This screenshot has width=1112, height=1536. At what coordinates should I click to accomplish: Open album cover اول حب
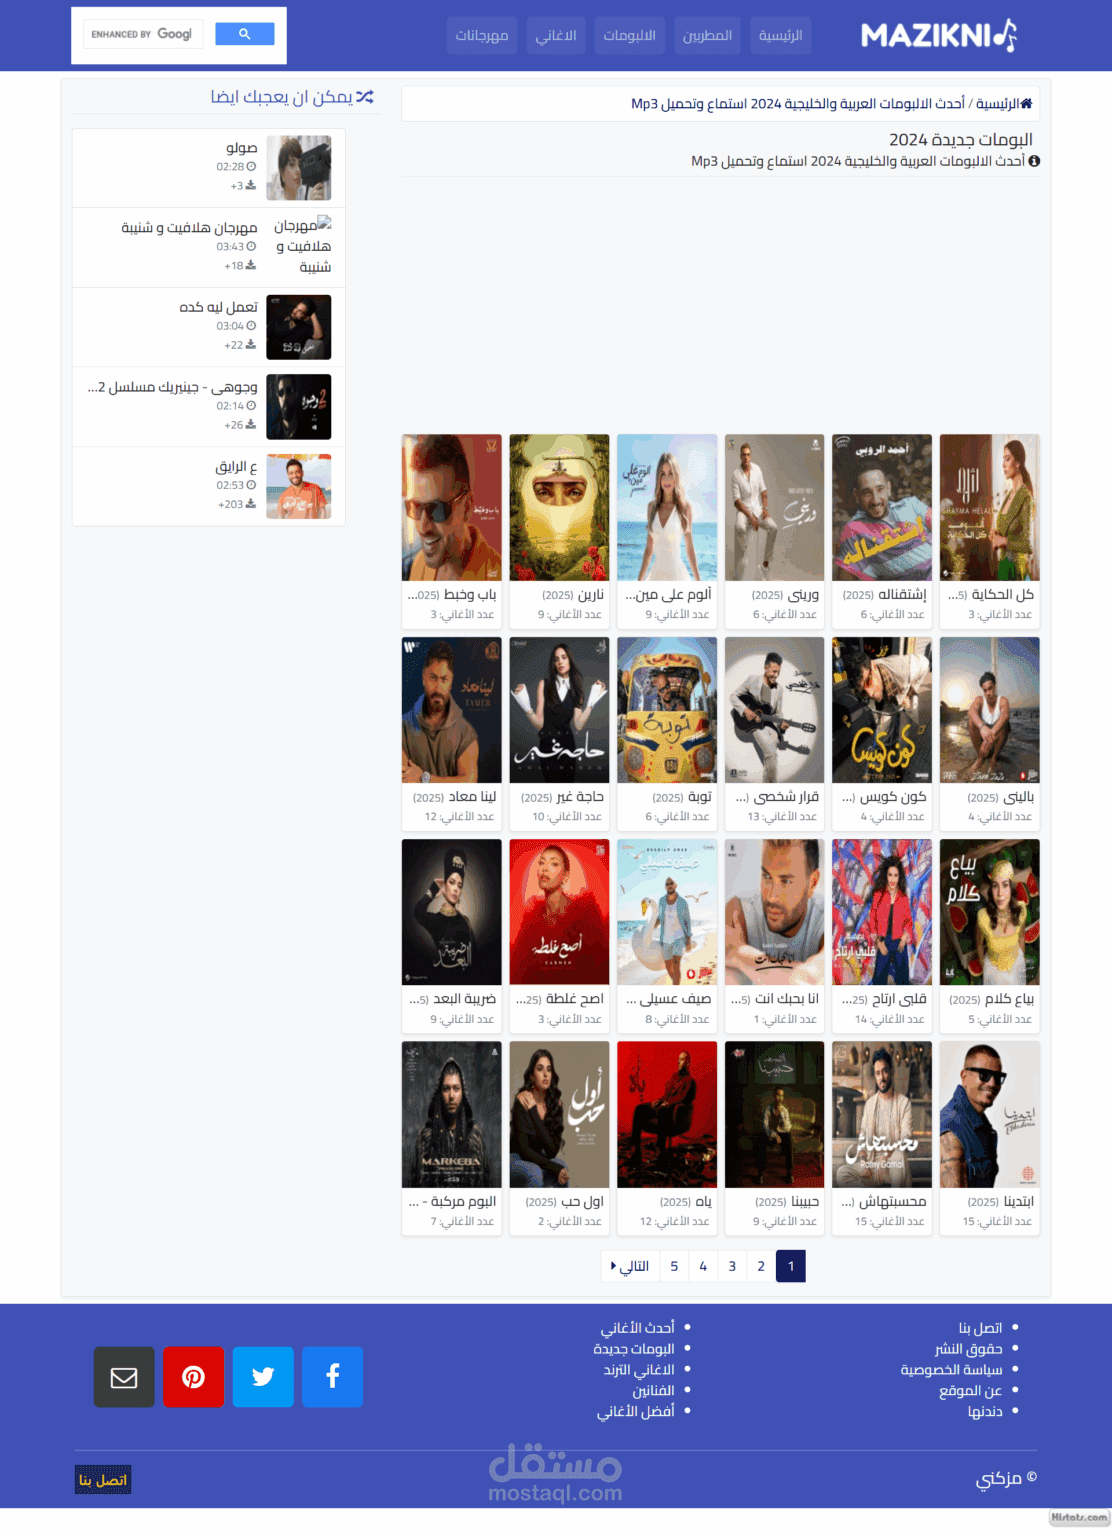click(559, 1114)
